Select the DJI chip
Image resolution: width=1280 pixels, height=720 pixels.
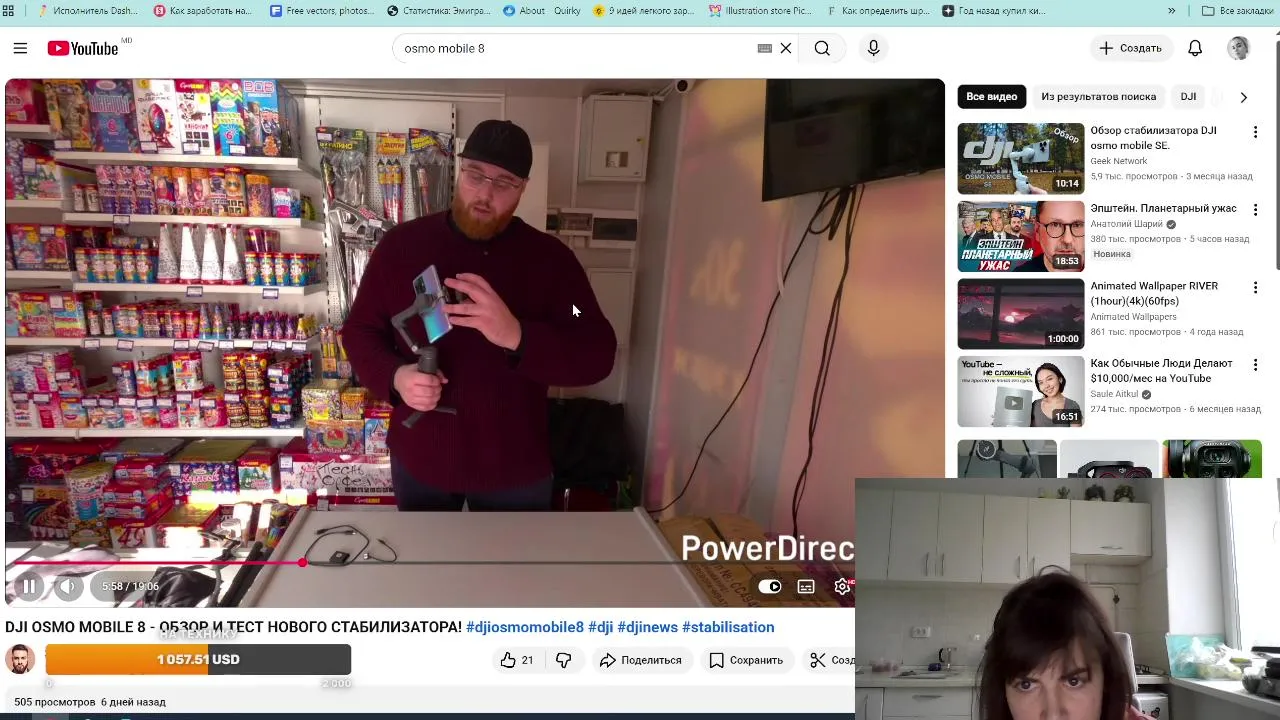tap(1188, 97)
